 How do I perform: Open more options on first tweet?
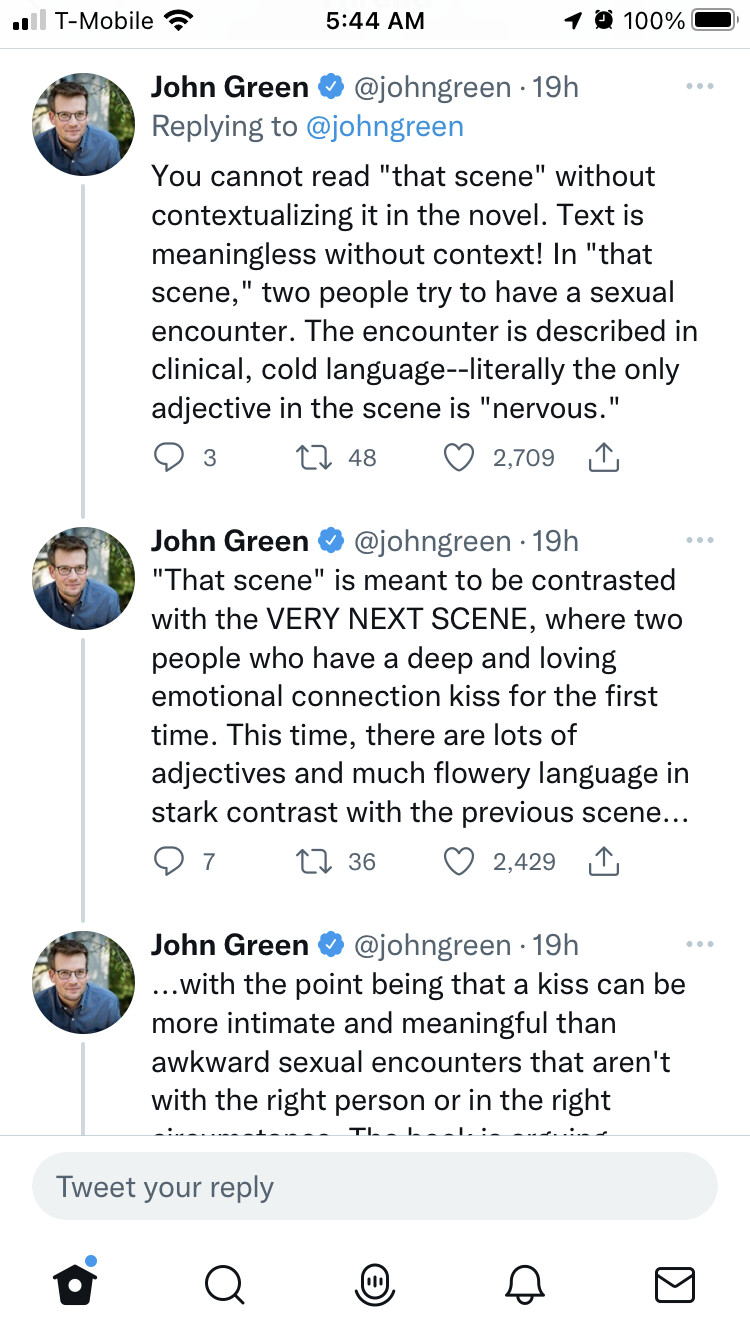pos(700,87)
